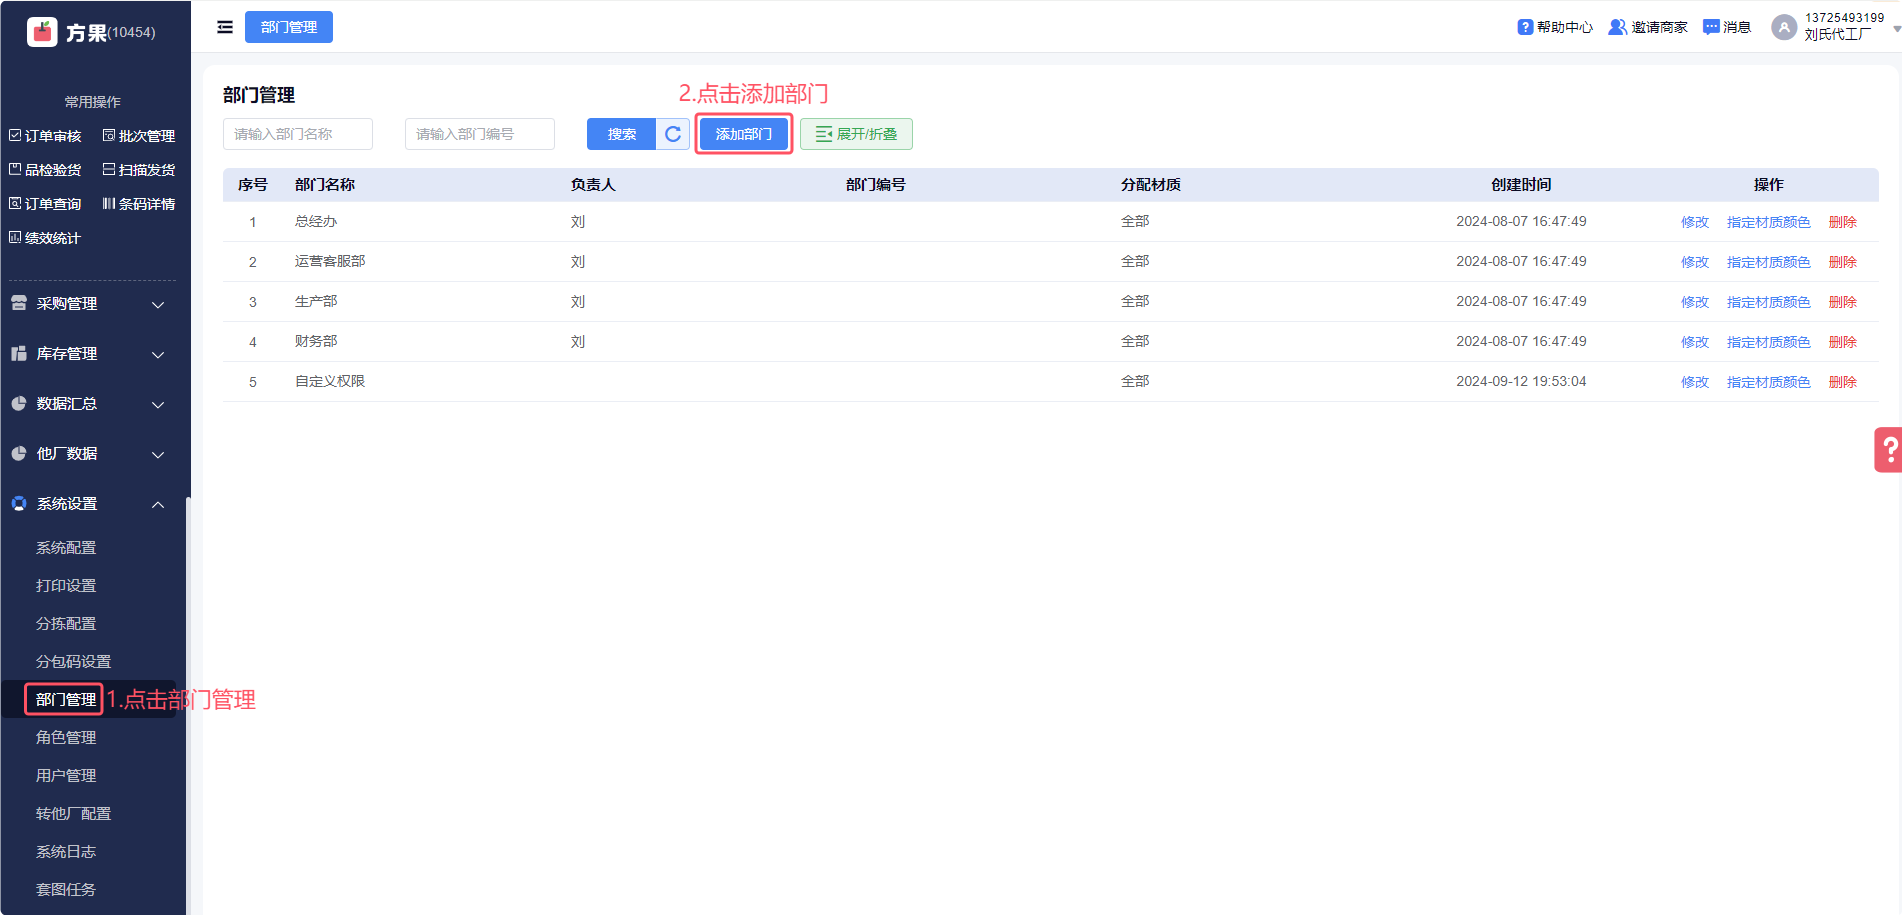Expand the 库存管理 menu
The image size is (1902, 915).
(x=88, y=354)
